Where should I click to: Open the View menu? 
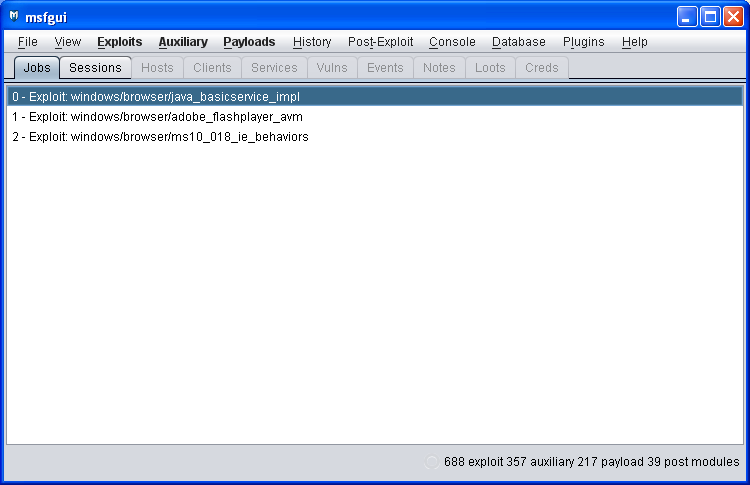[68, 42]
